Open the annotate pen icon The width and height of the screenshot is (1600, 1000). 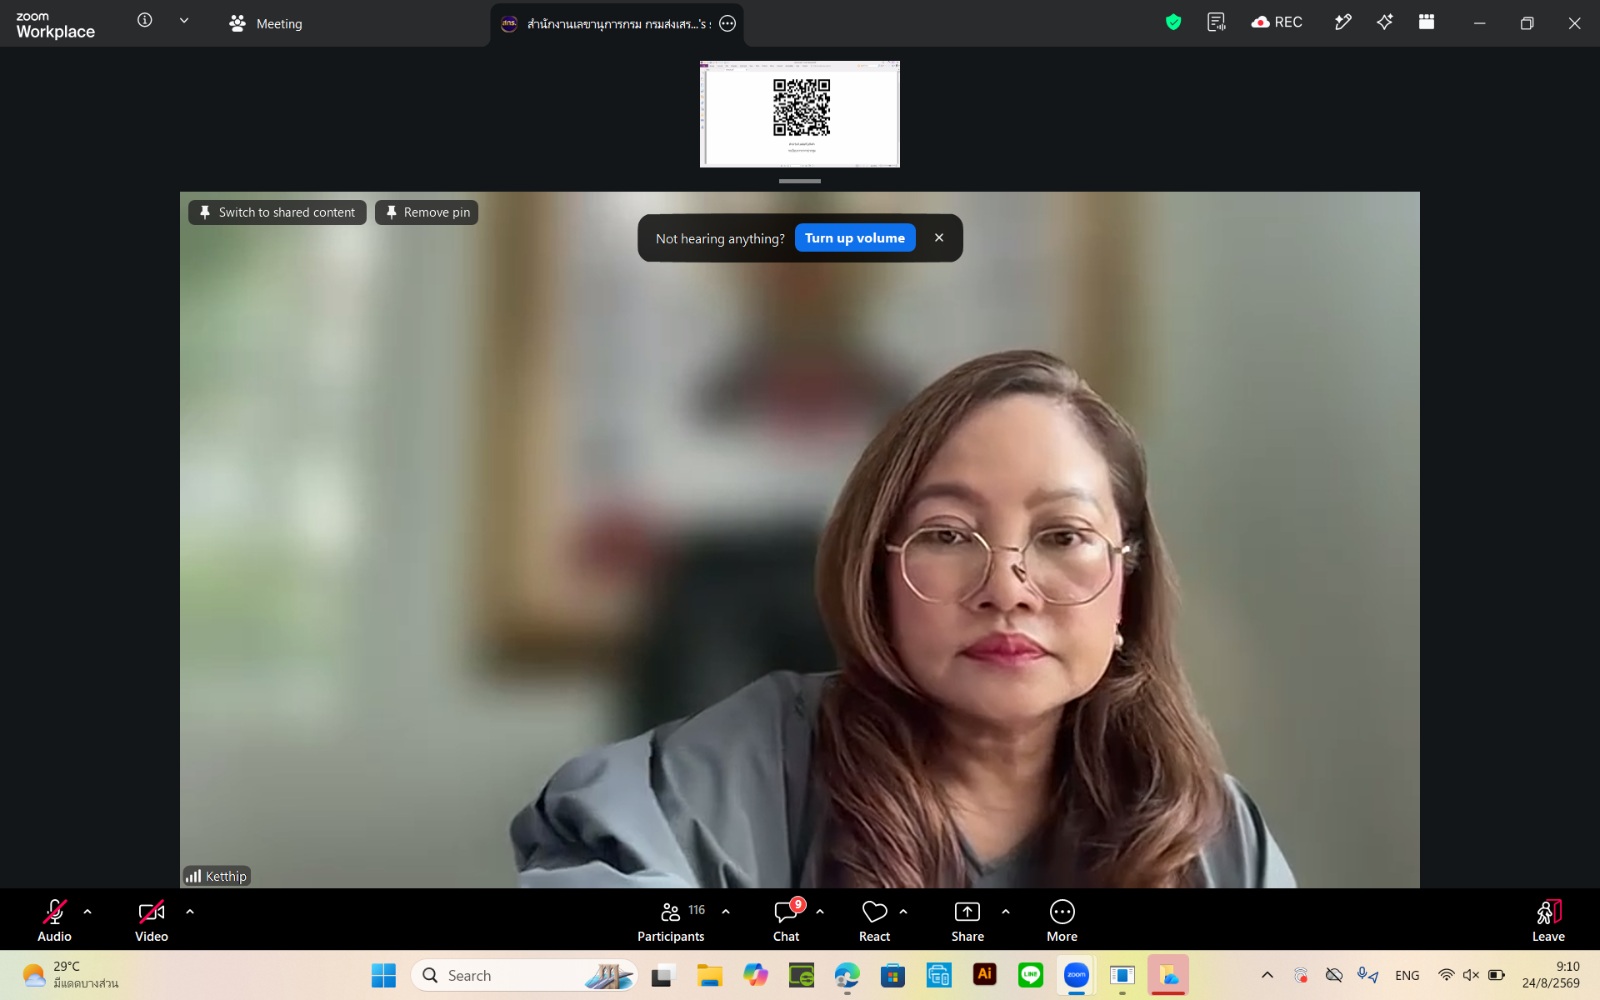pos(1343,22)
